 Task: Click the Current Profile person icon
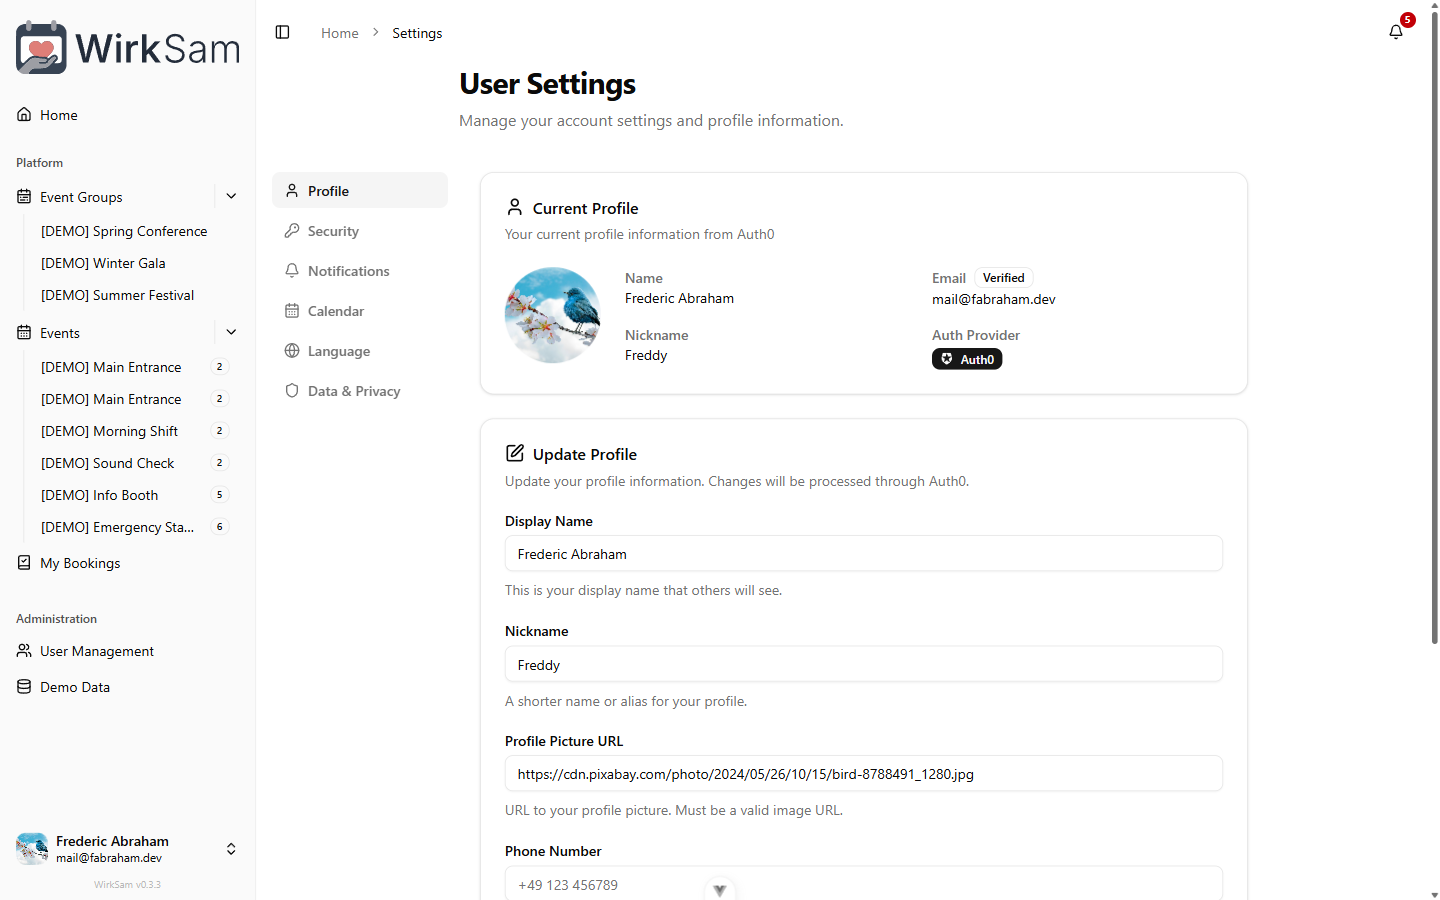[514, 207]
